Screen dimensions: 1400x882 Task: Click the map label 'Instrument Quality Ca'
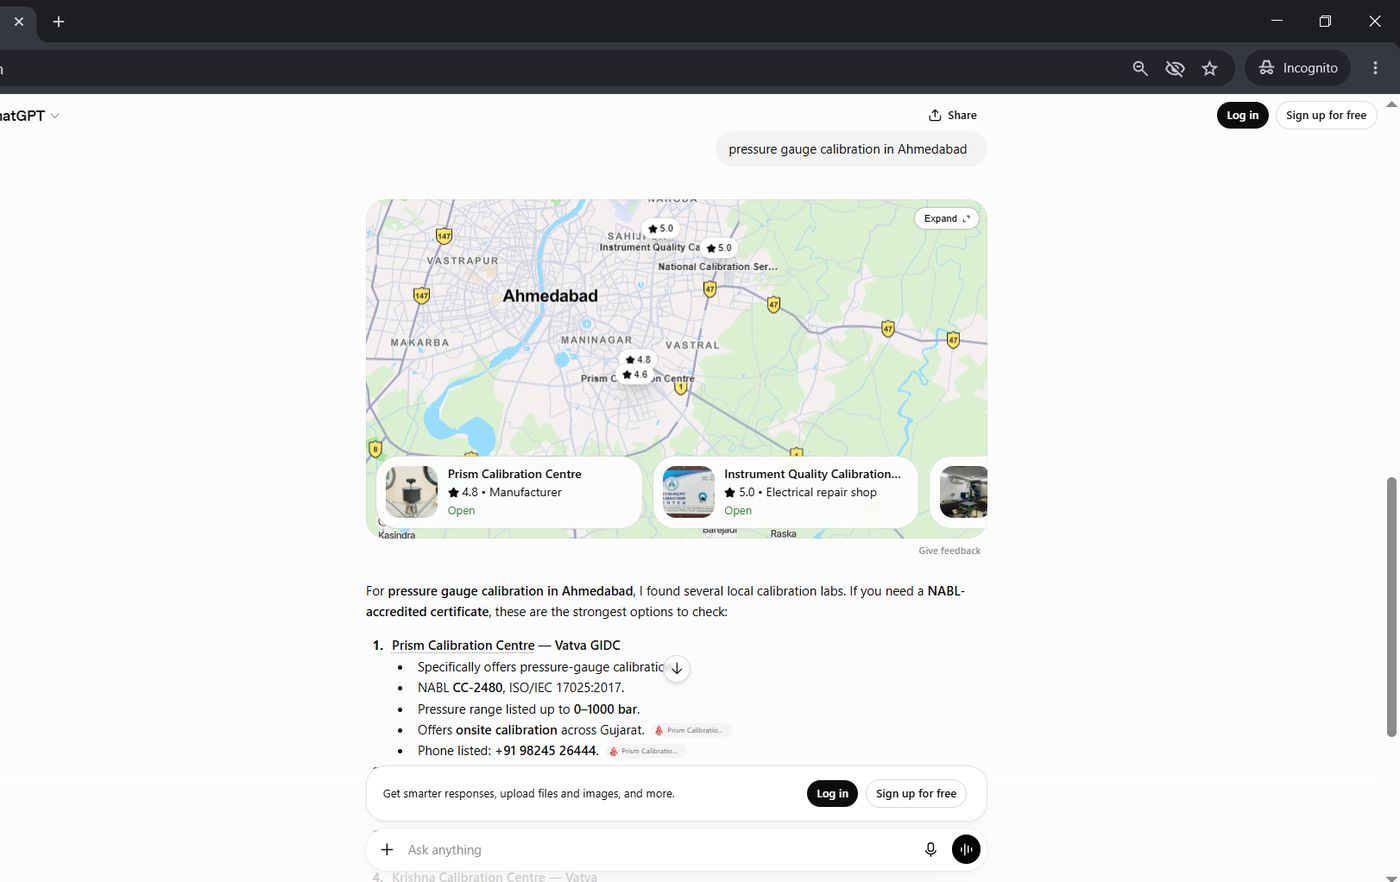650,247
